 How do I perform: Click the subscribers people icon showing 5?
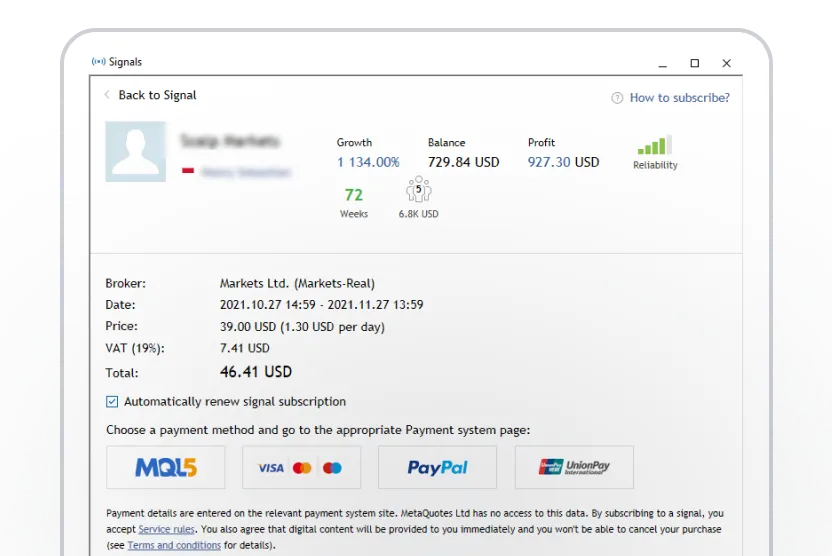coord(419,189)
